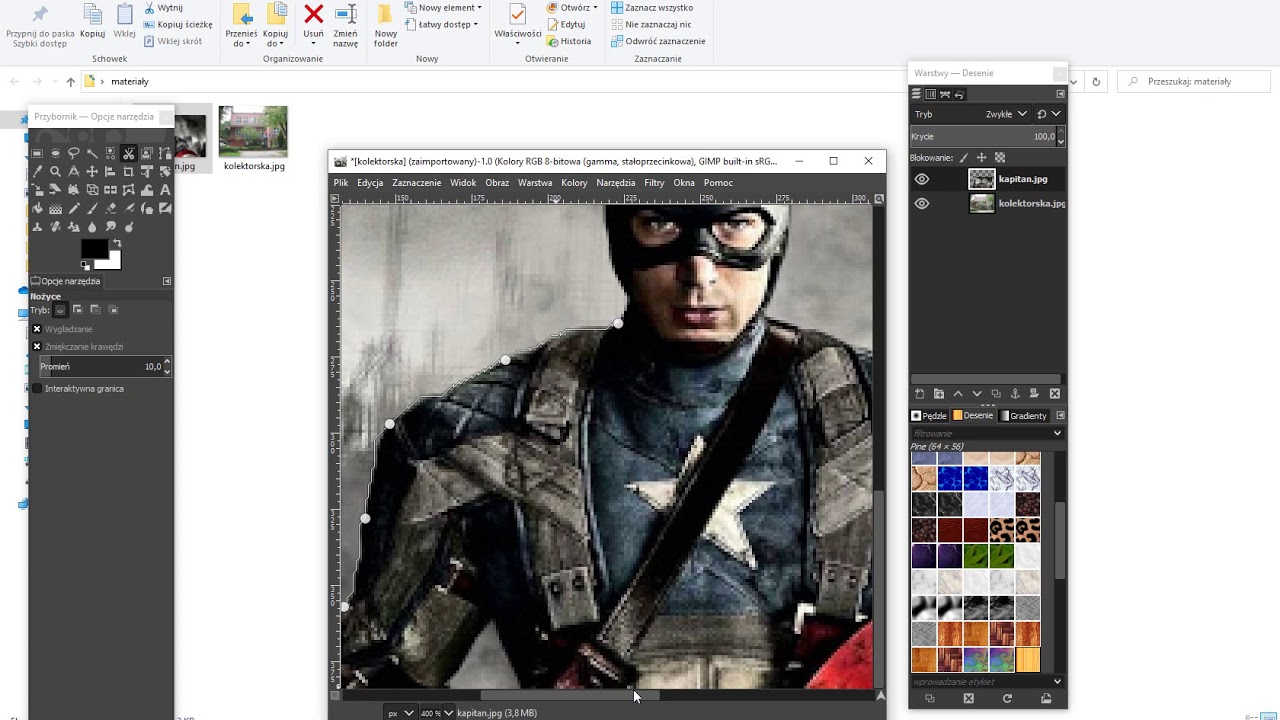
Task: Delete the selected layer
Action: tap(1054, 394)
